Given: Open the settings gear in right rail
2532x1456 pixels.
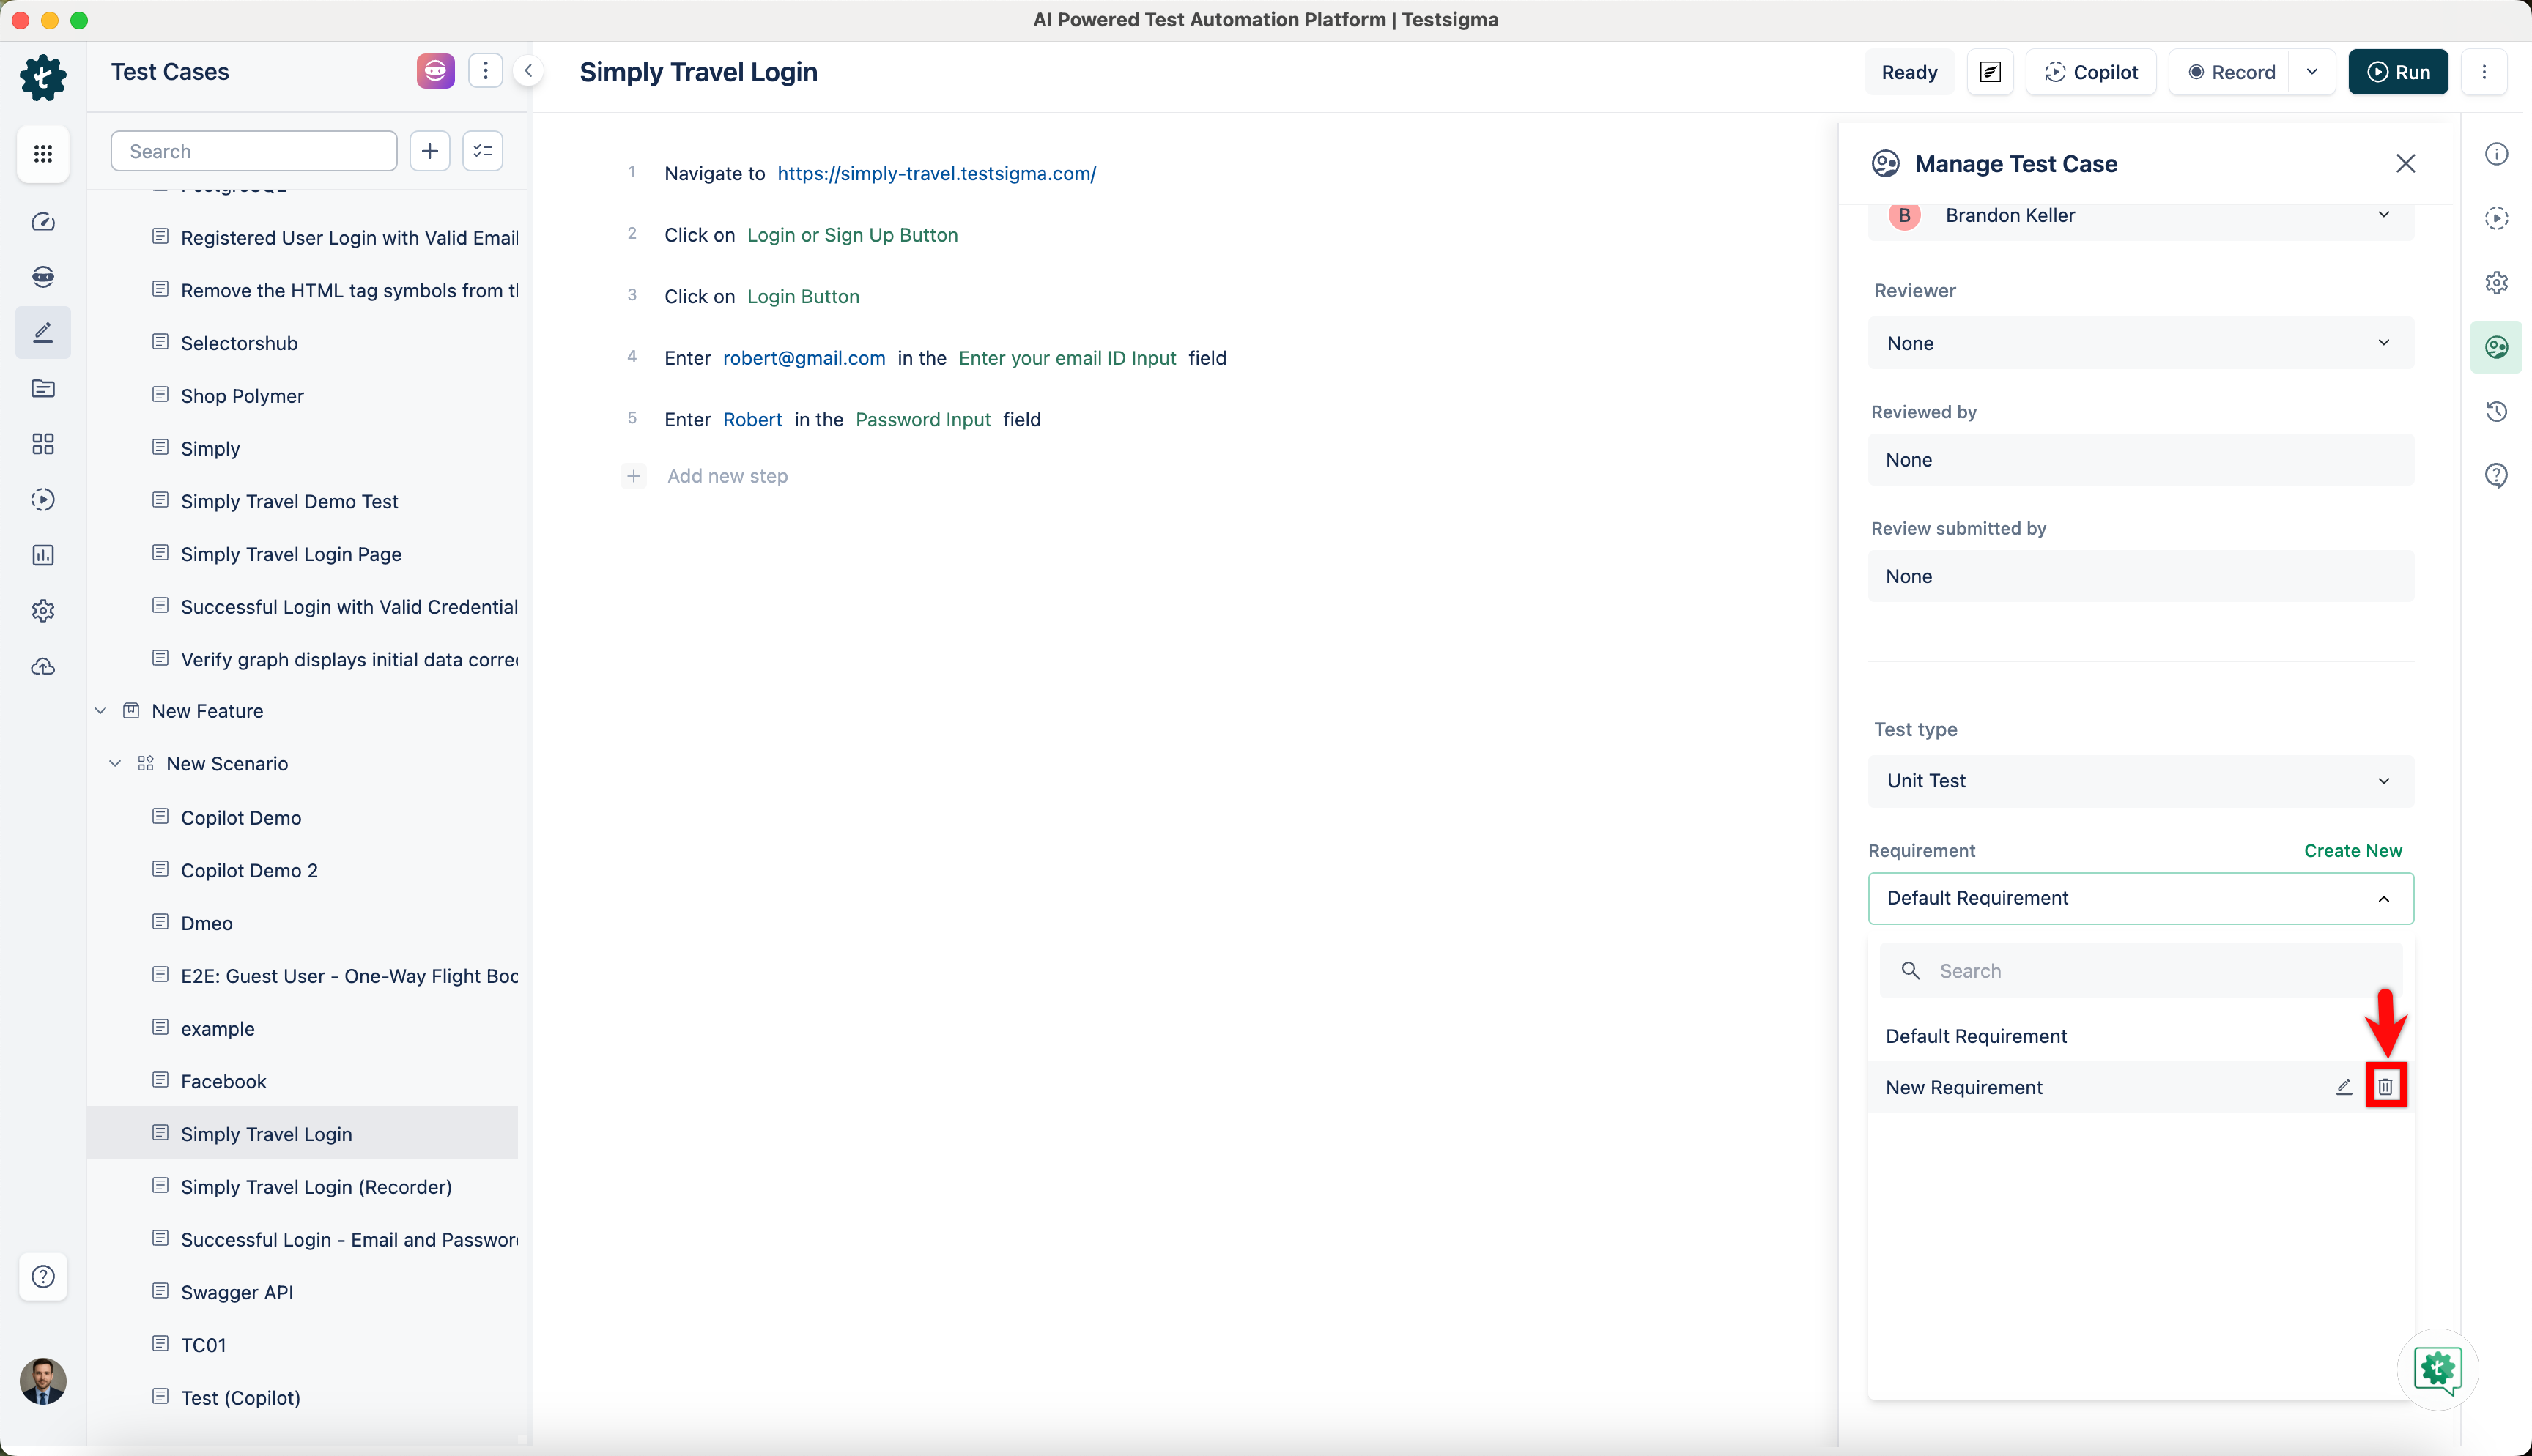Looking at the screenshot, I should tap(2497, 283).
